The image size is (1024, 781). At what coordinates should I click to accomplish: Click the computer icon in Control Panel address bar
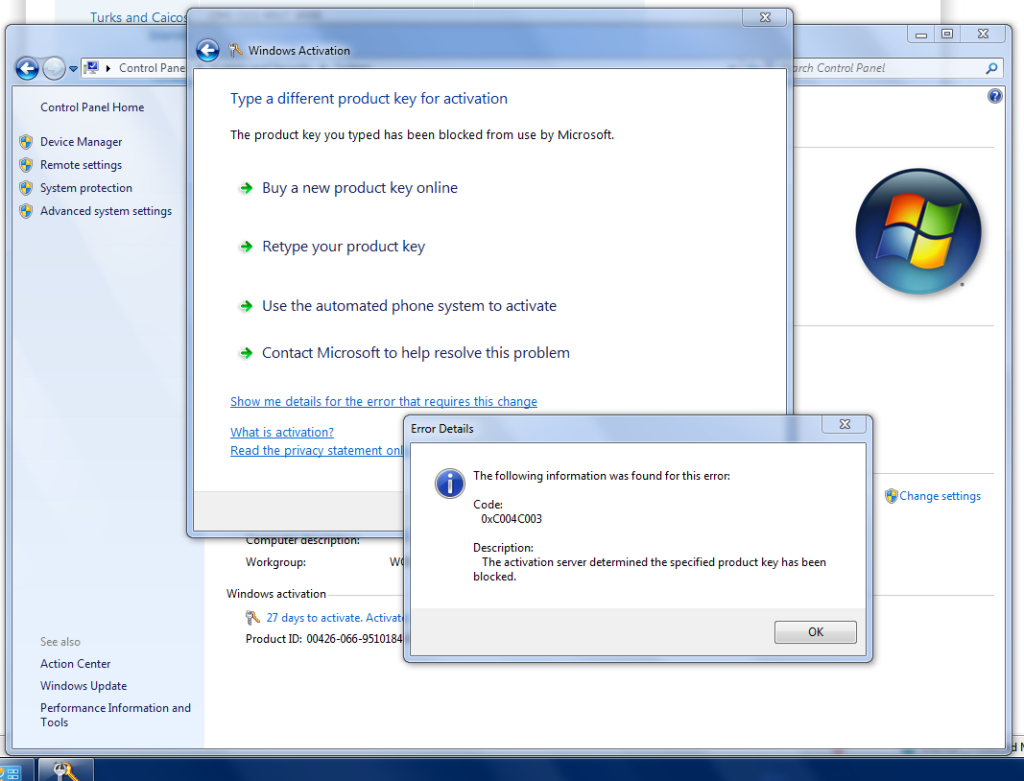91,68
